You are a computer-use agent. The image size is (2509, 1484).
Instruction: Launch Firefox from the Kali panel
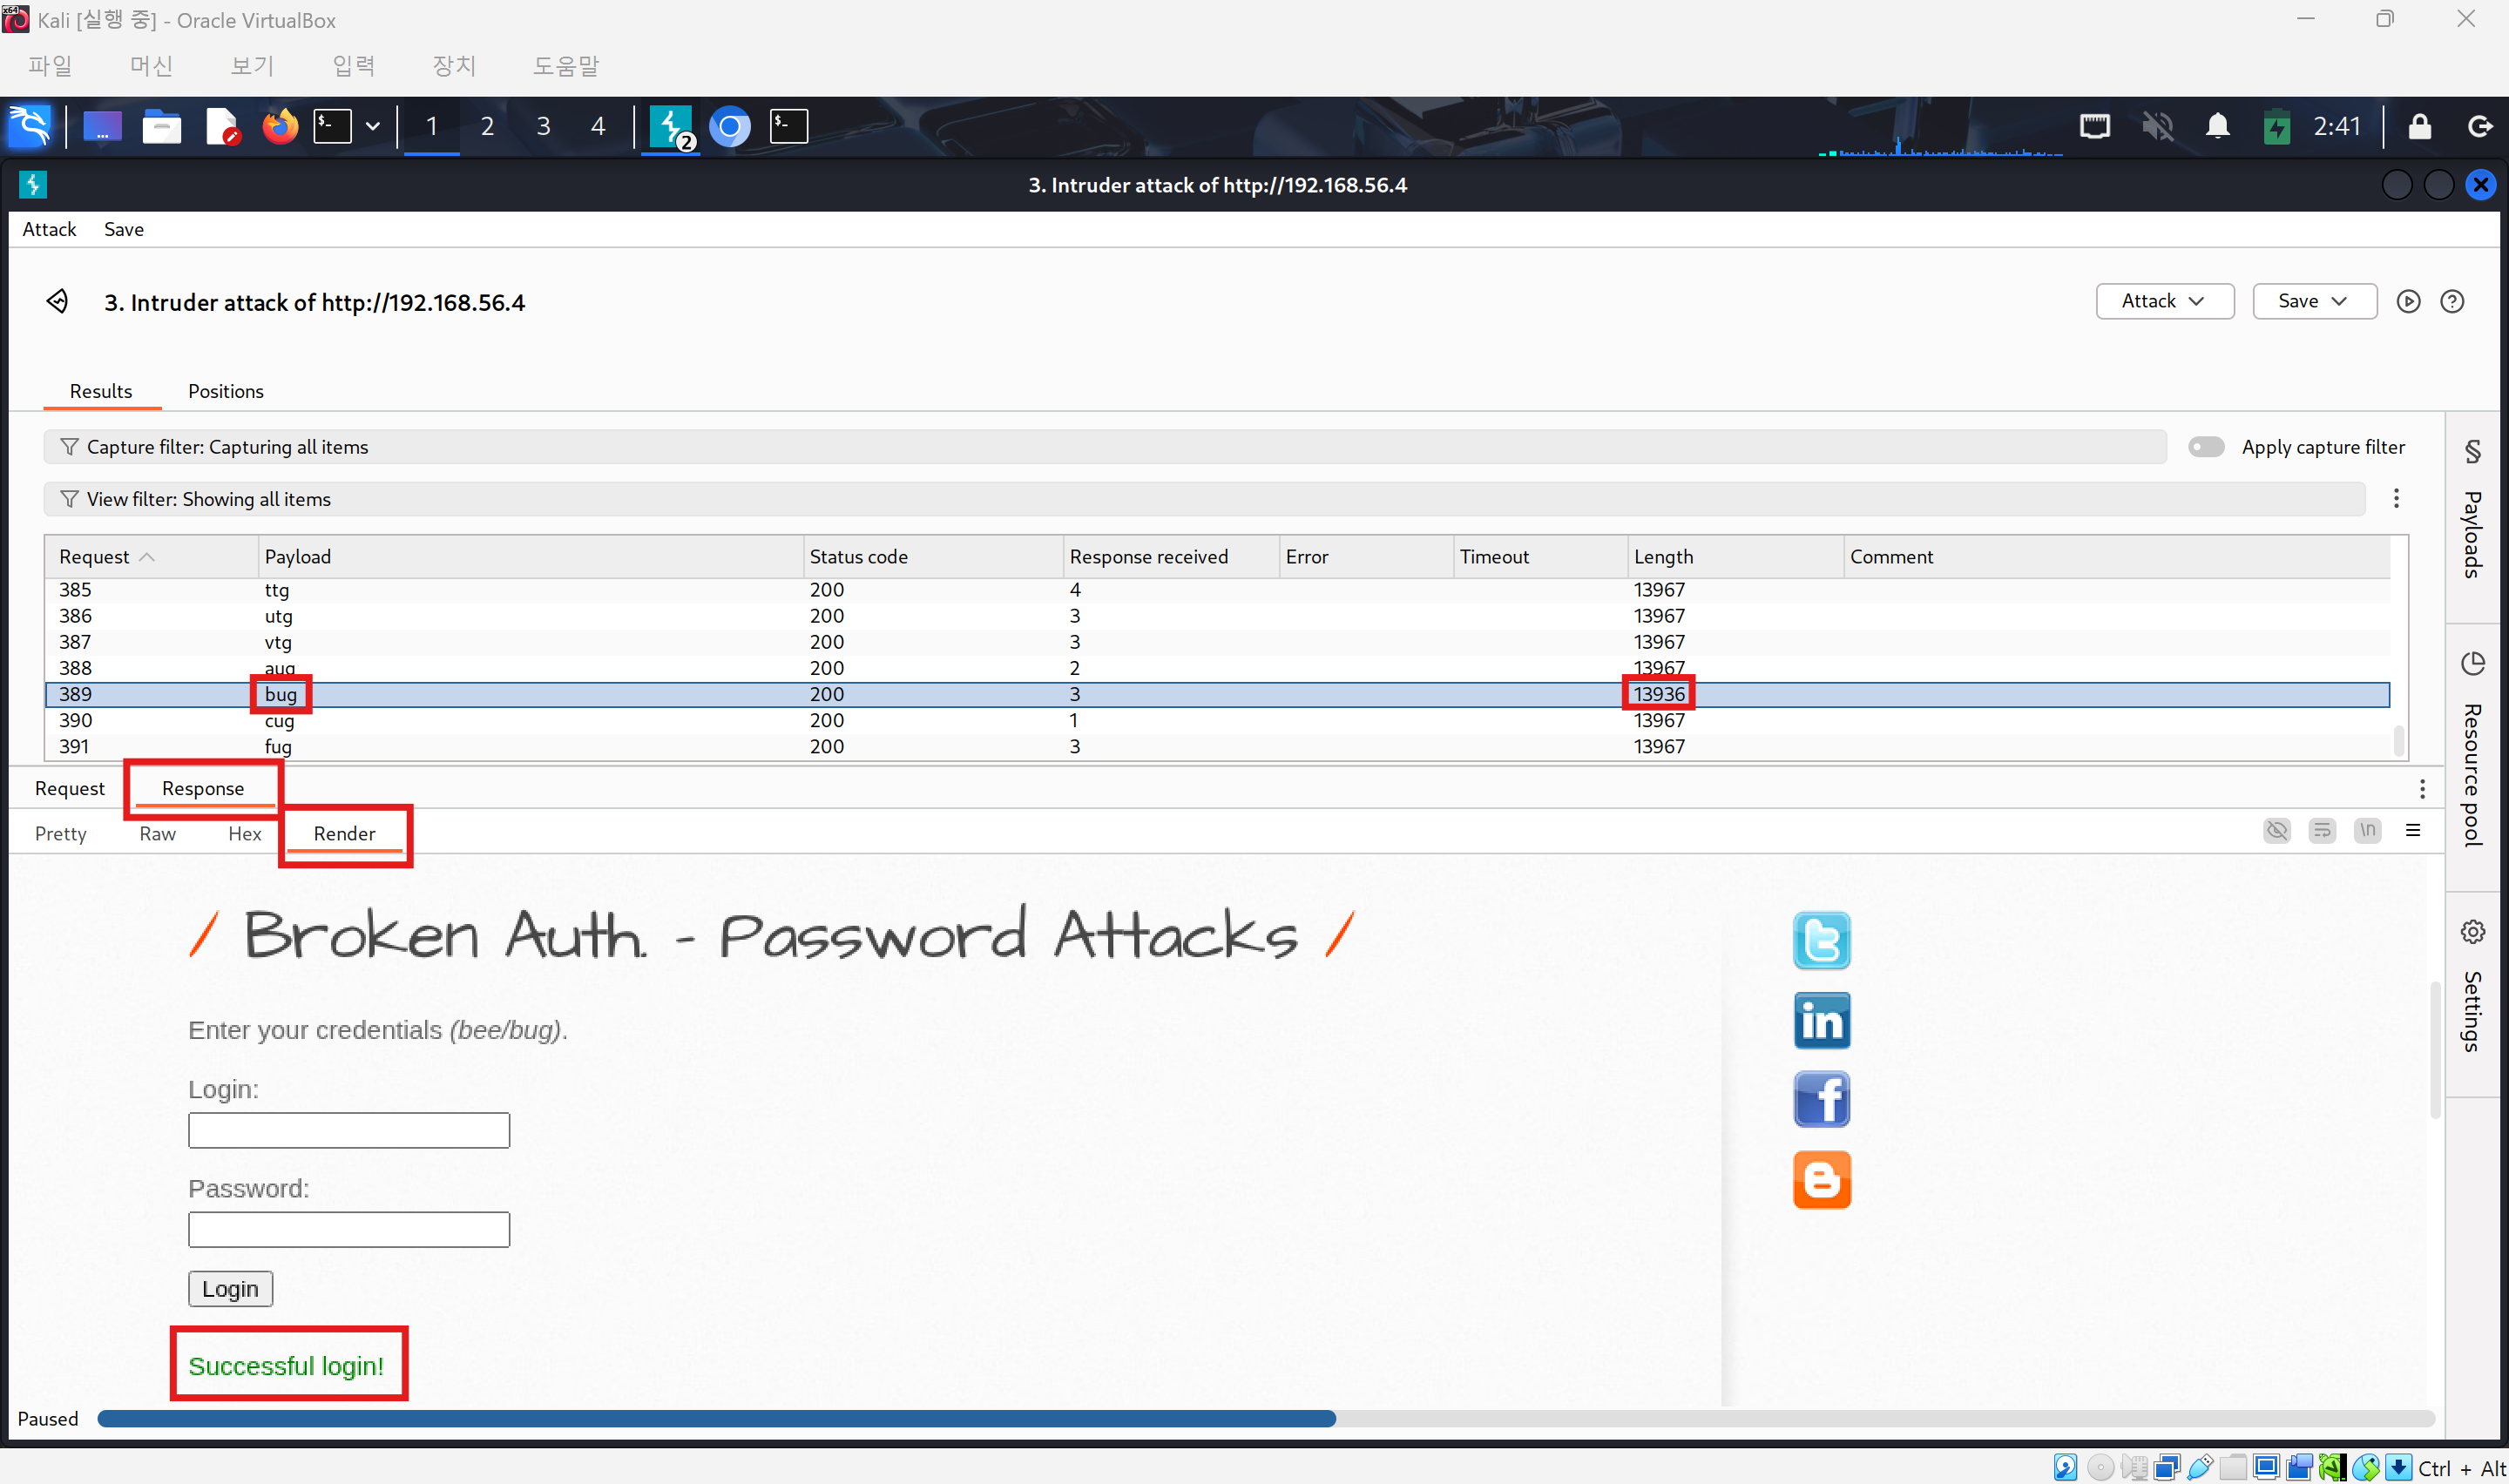280,127
